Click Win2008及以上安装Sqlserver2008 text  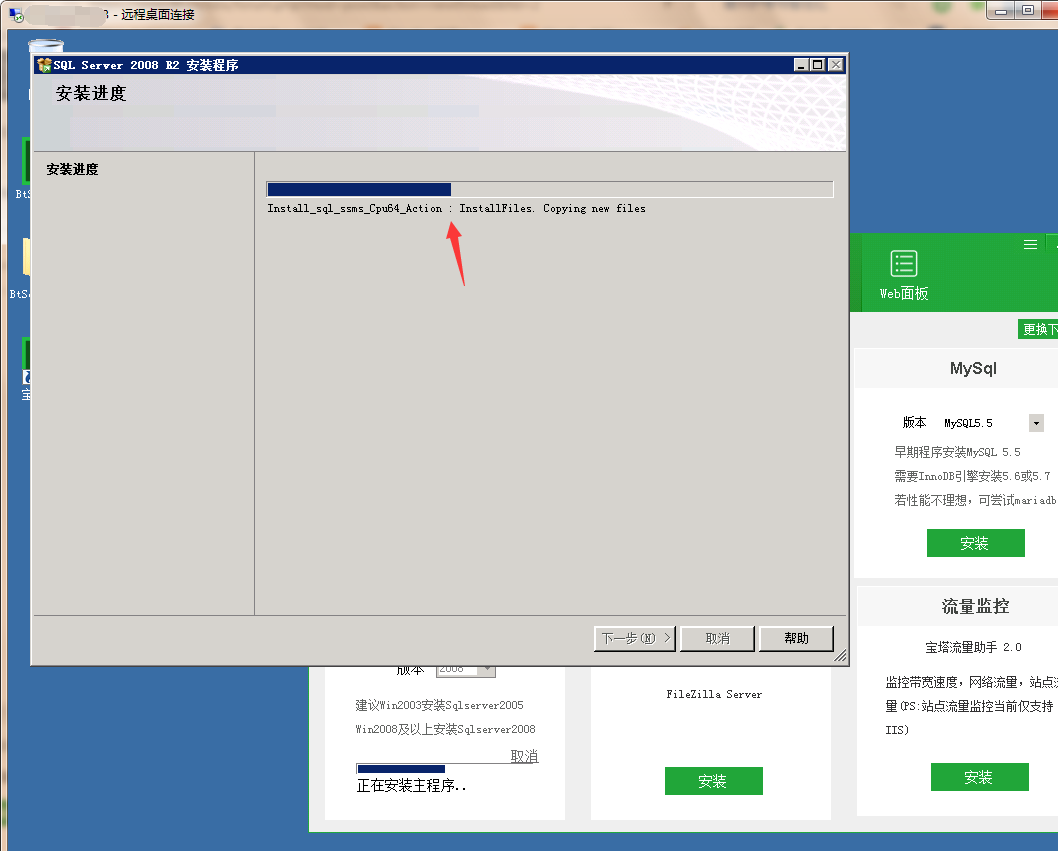pyautogui.click(x=445, y=730)
